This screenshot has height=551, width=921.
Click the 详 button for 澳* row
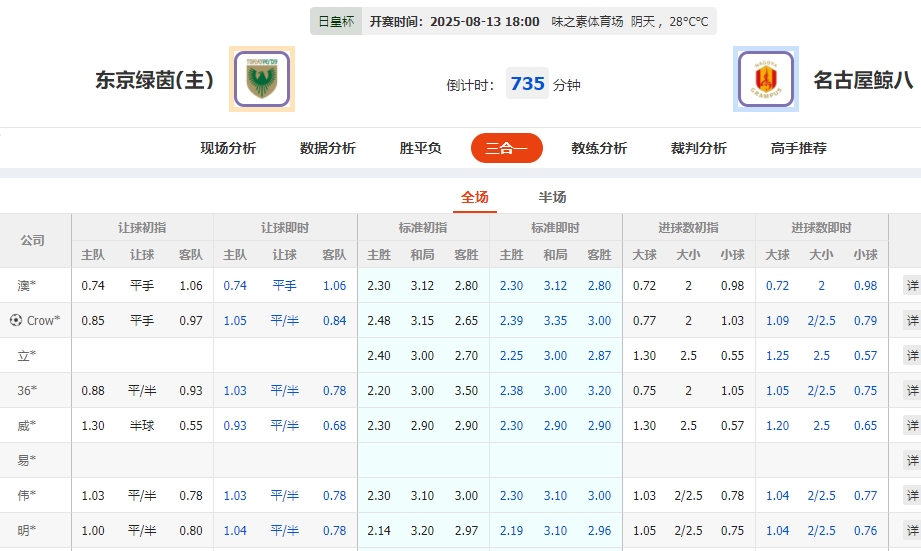(x=911, y=285)
